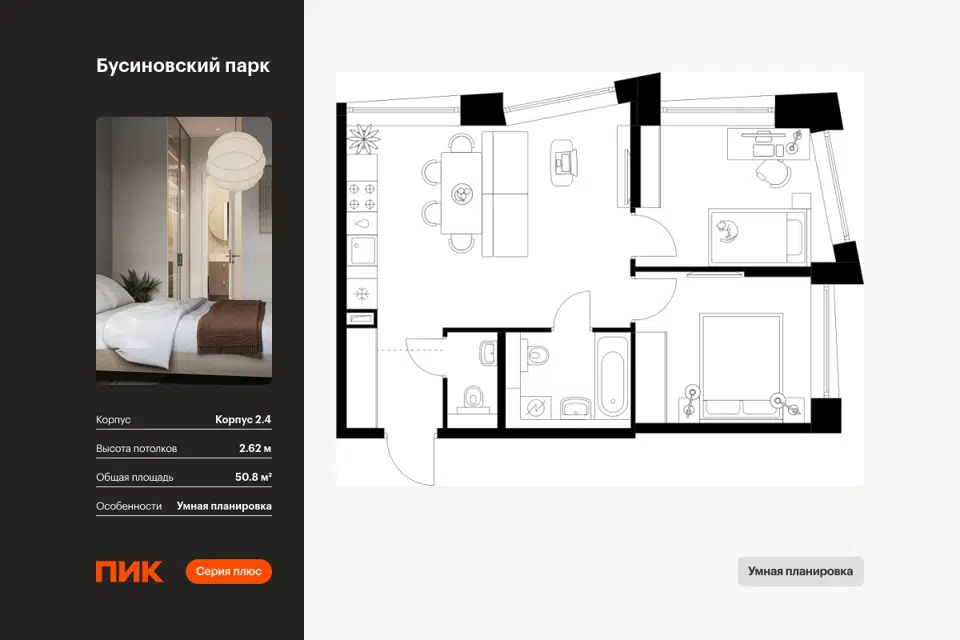Click the total area value 50.8 м²
The height and width of the screenshot is (640, 960).
tap(253, 476)
